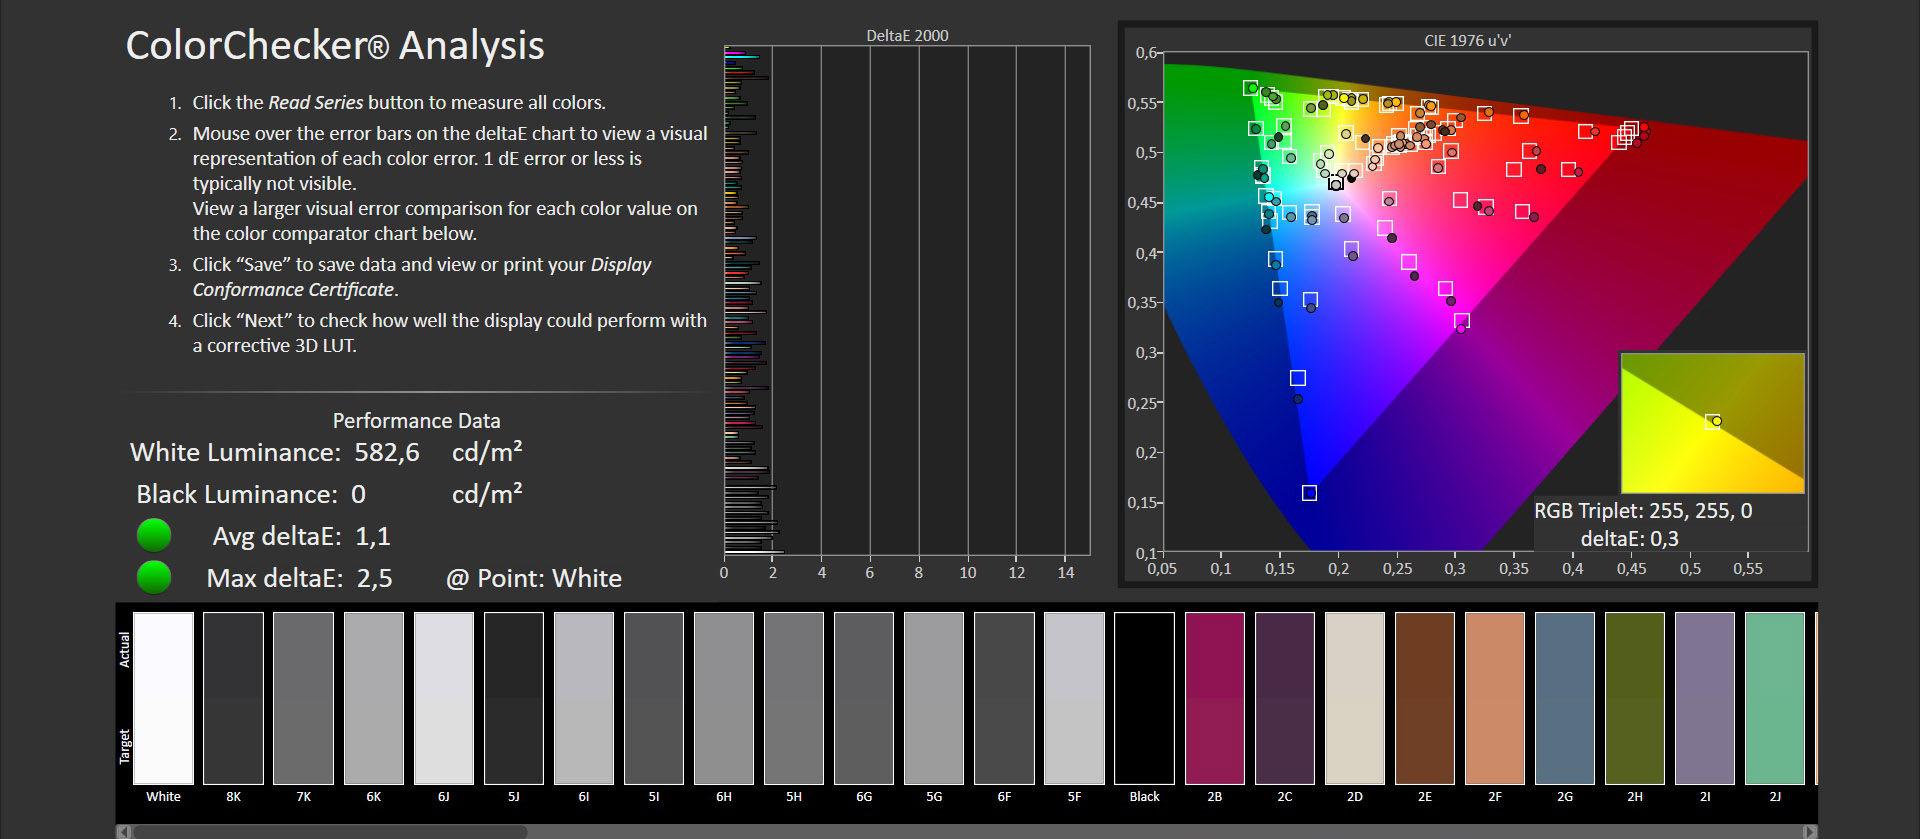
Task: Choose the 2E brown swatch
Action: click(x=1425, y=698)
